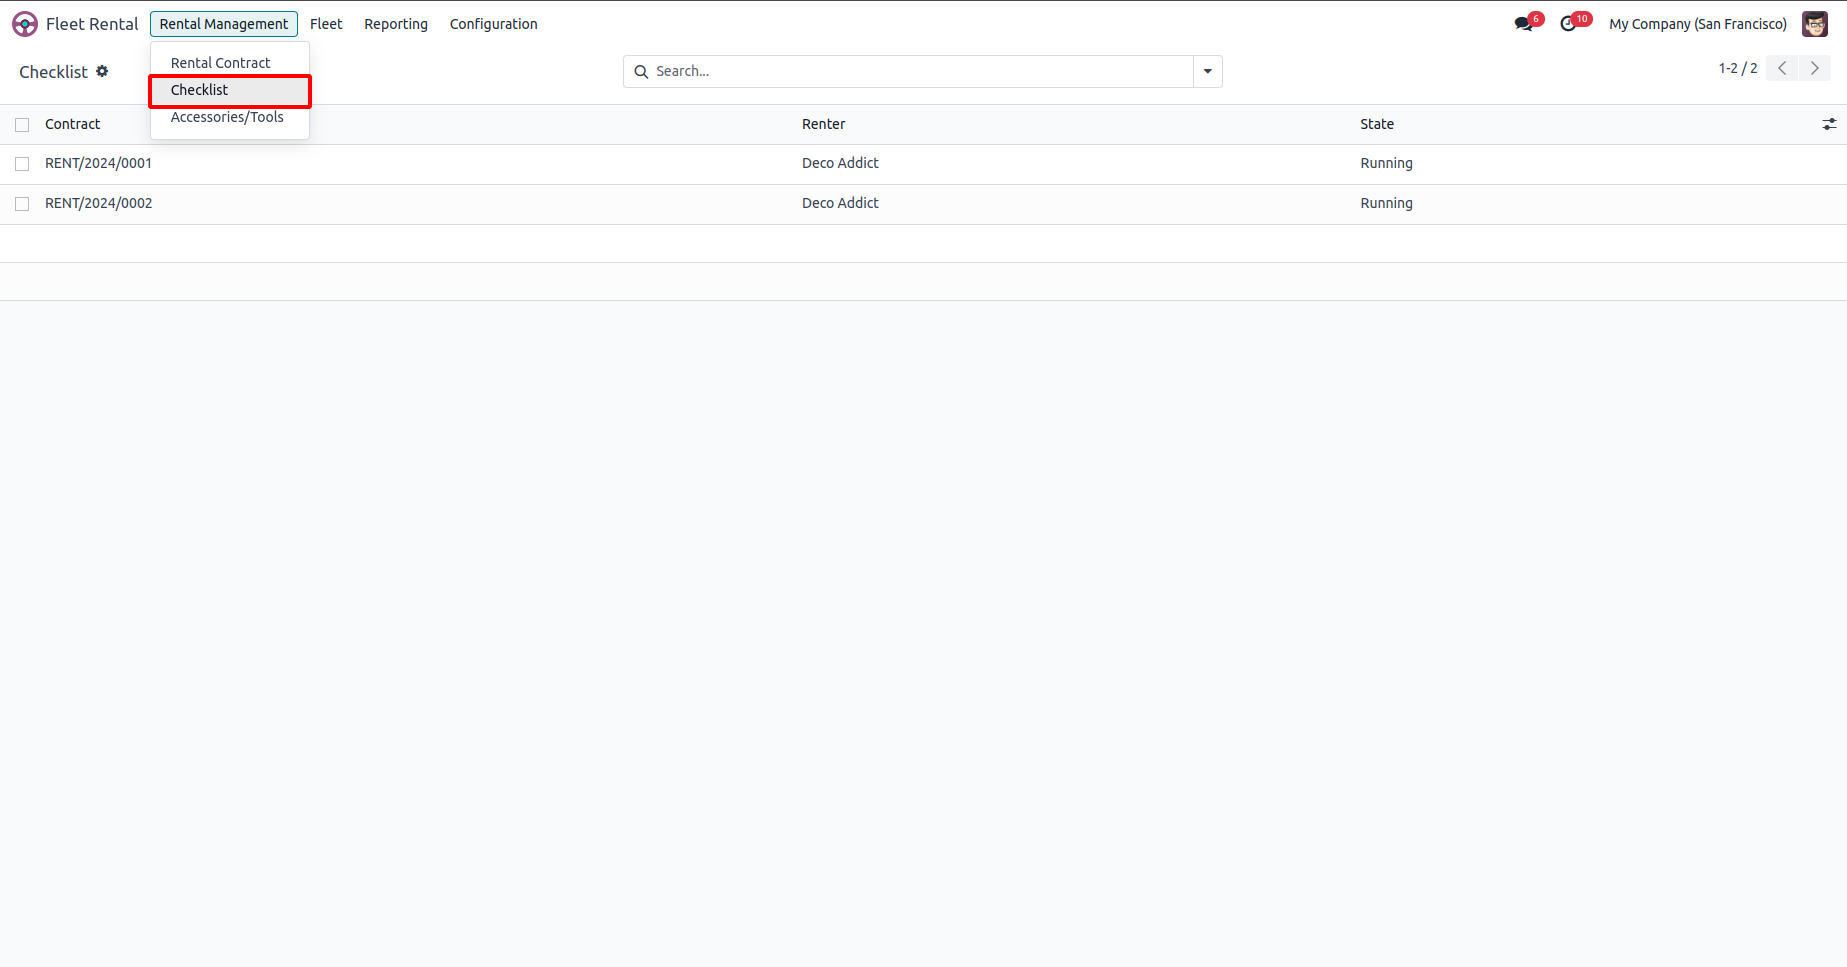Click the Fleet Rental app logo icon
Image resolution: width=1847 pixels, height=967 pixels.
click(25, 24)
